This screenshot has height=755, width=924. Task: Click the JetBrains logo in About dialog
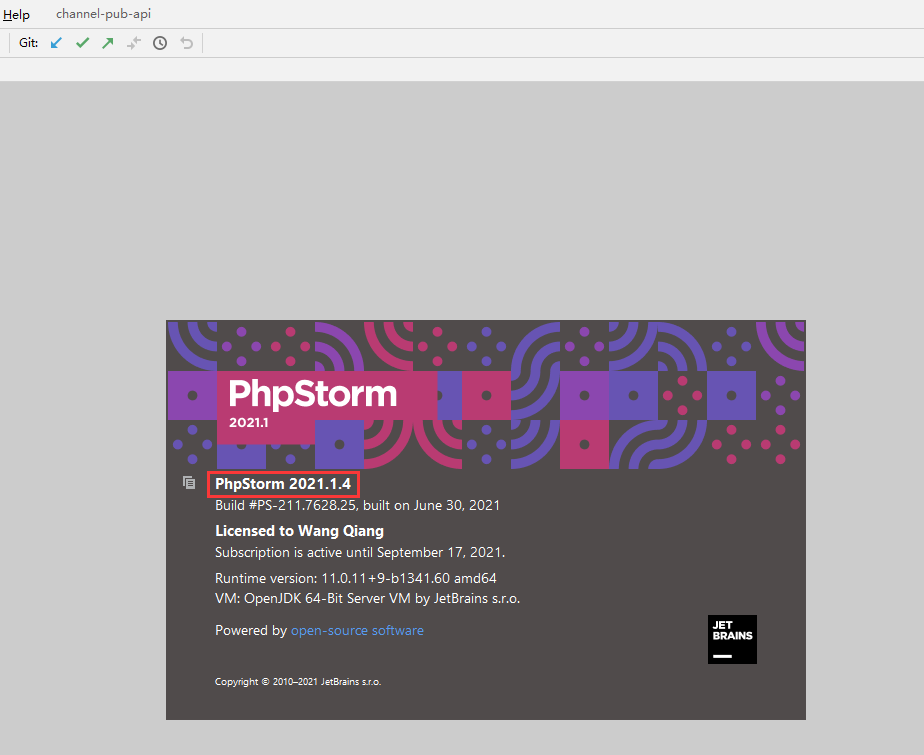[x=732, y=639]
